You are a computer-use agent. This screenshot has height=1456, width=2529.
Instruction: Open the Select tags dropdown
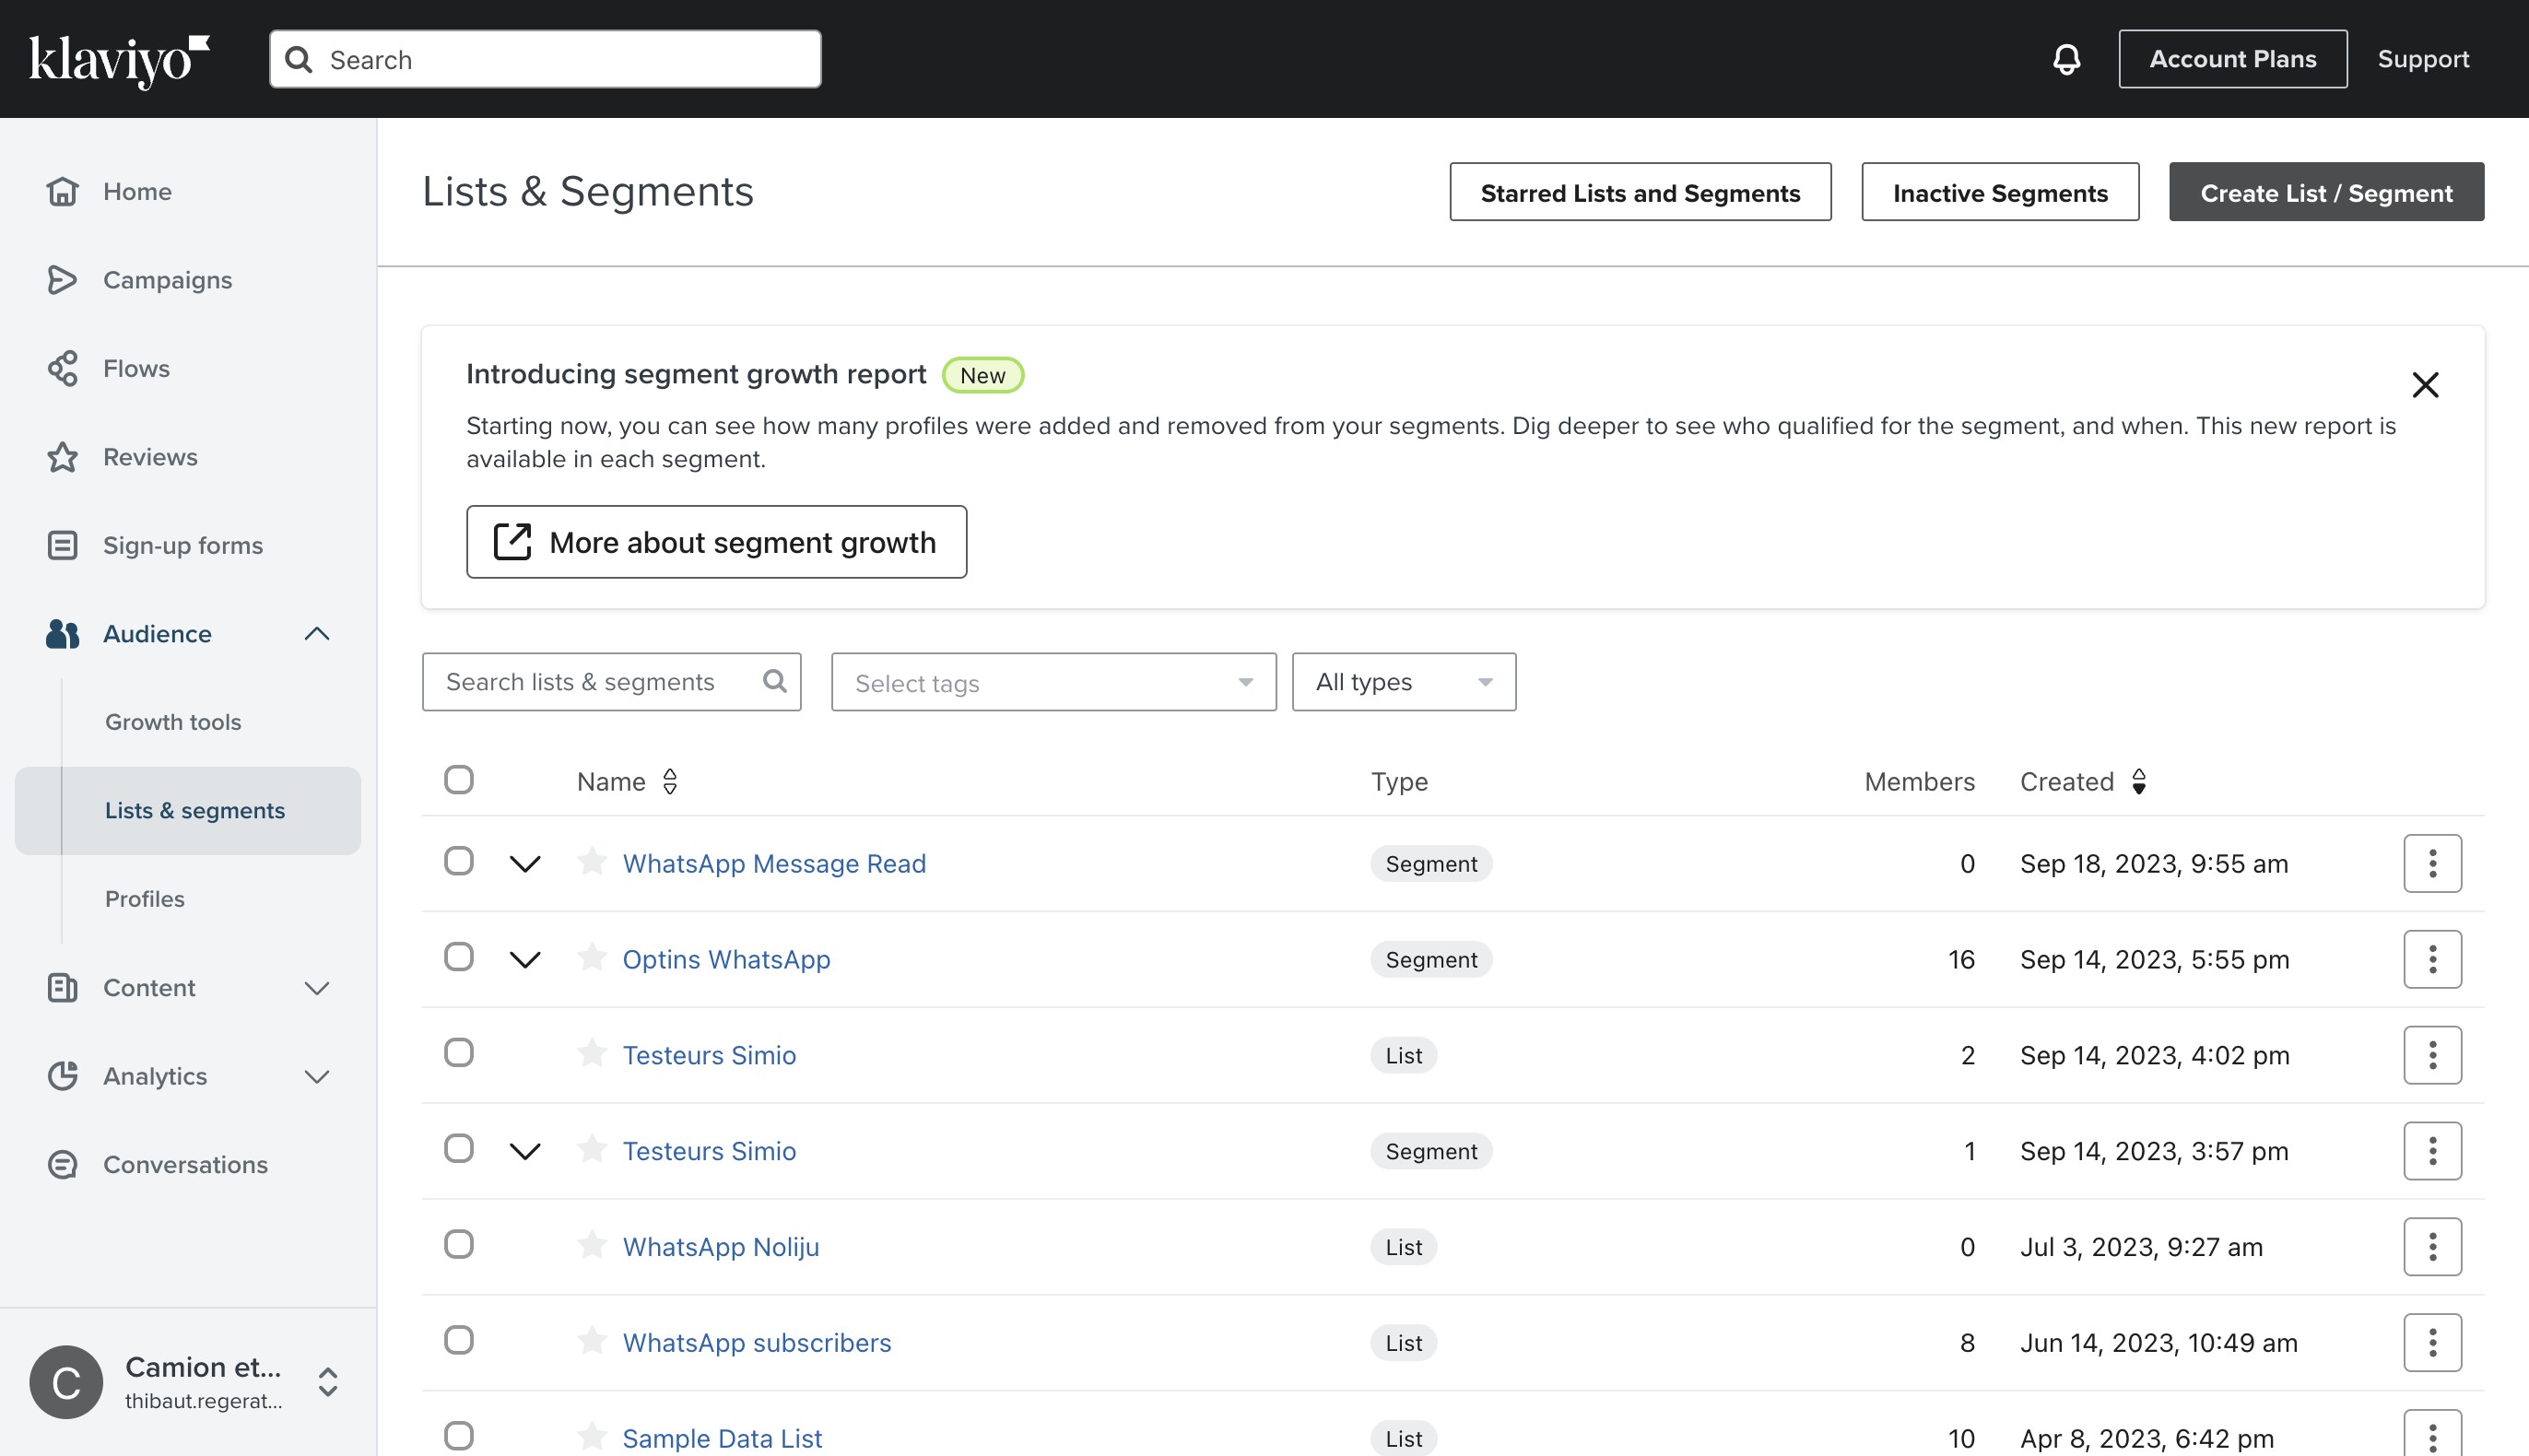[x=1053, y=682]
